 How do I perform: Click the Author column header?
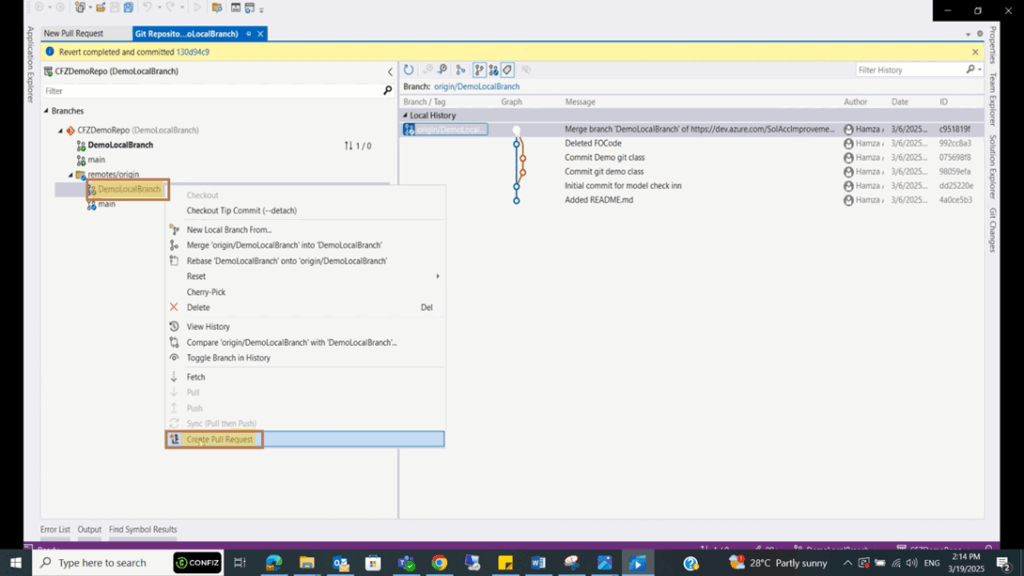[x=855, y=102]
